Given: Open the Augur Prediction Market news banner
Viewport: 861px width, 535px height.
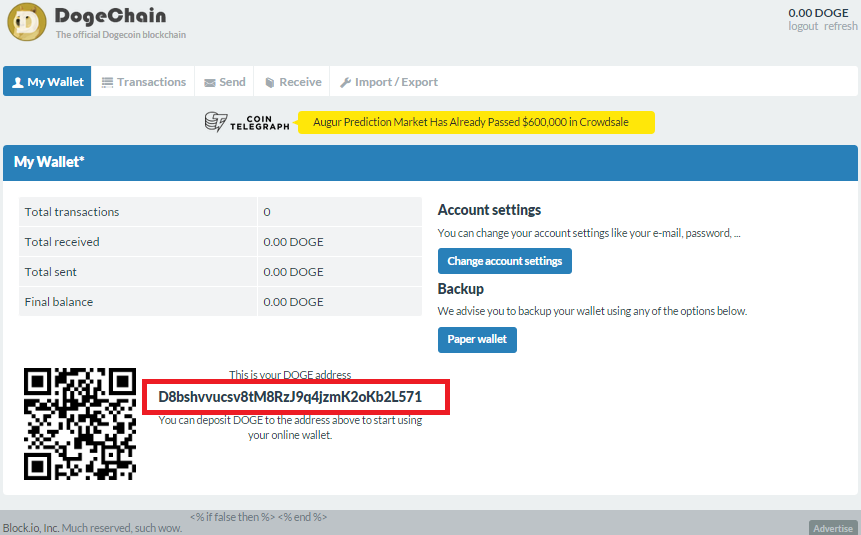Looking at the screenshot, I should [x=476, y=122].
